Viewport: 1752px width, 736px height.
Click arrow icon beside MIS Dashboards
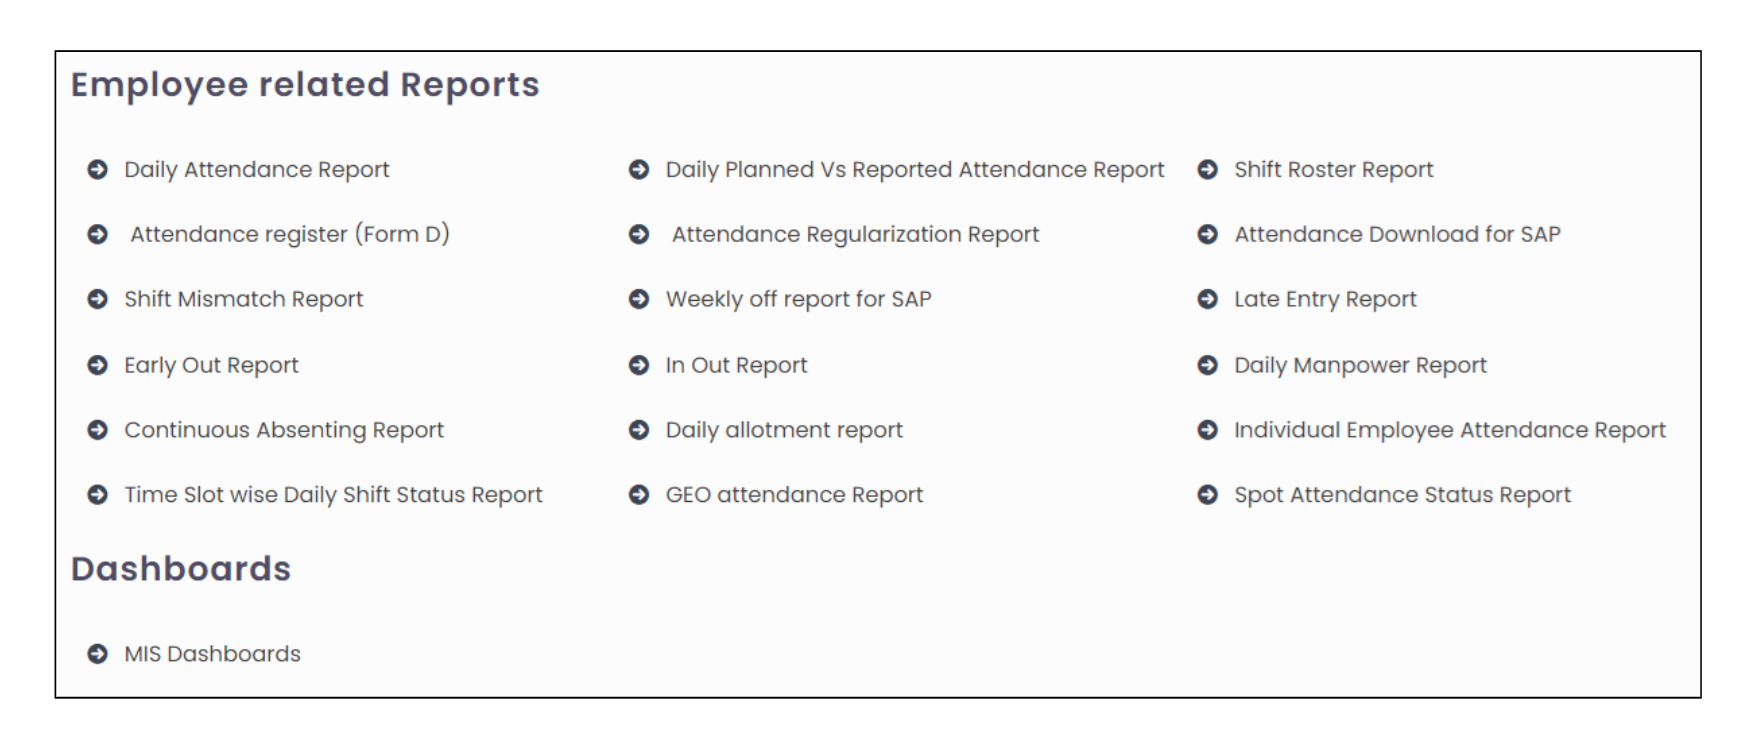click(97, 654)
